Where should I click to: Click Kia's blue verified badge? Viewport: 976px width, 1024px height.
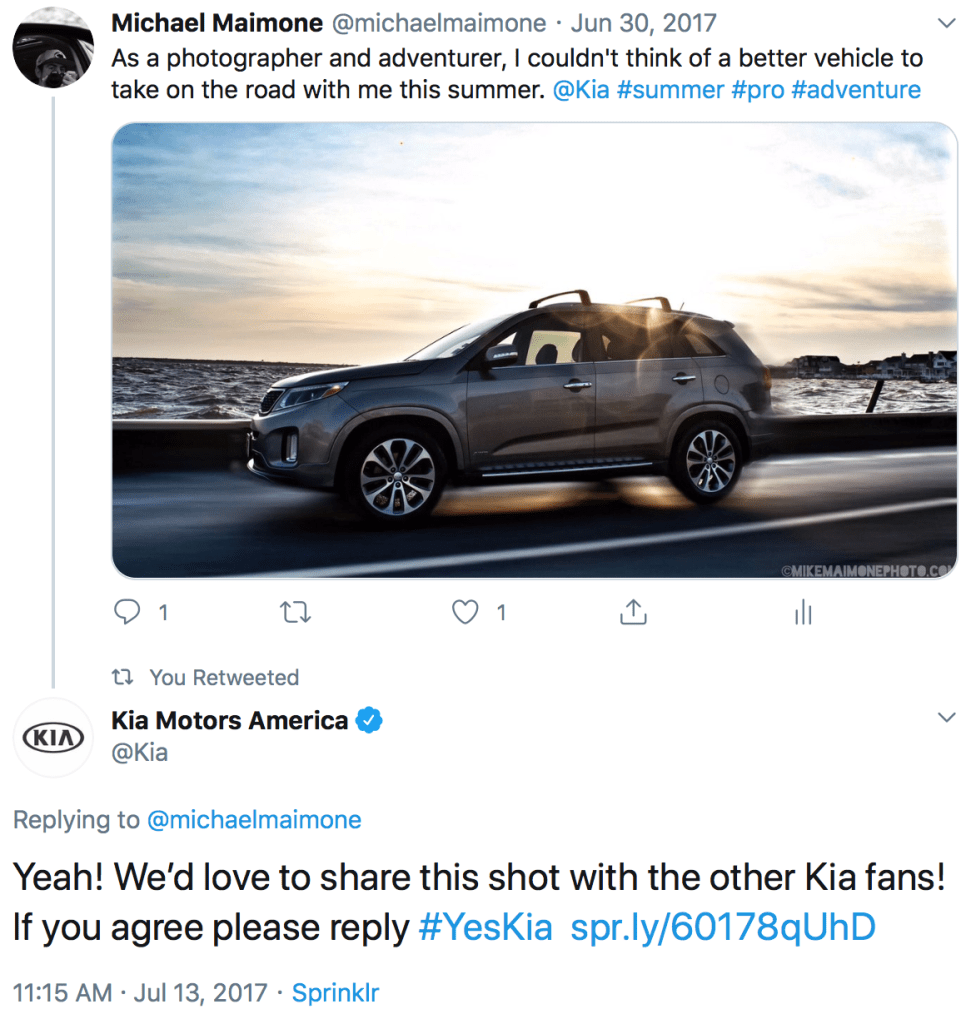click(x=370, y=720)
